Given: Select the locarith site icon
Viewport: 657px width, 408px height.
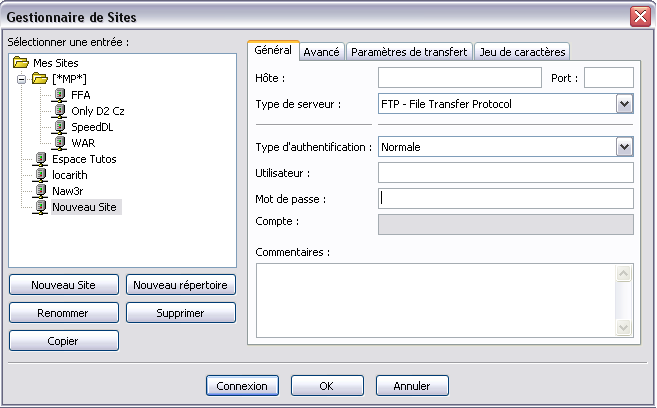Looking at the screenshot, I should click(x=40, y=175).
